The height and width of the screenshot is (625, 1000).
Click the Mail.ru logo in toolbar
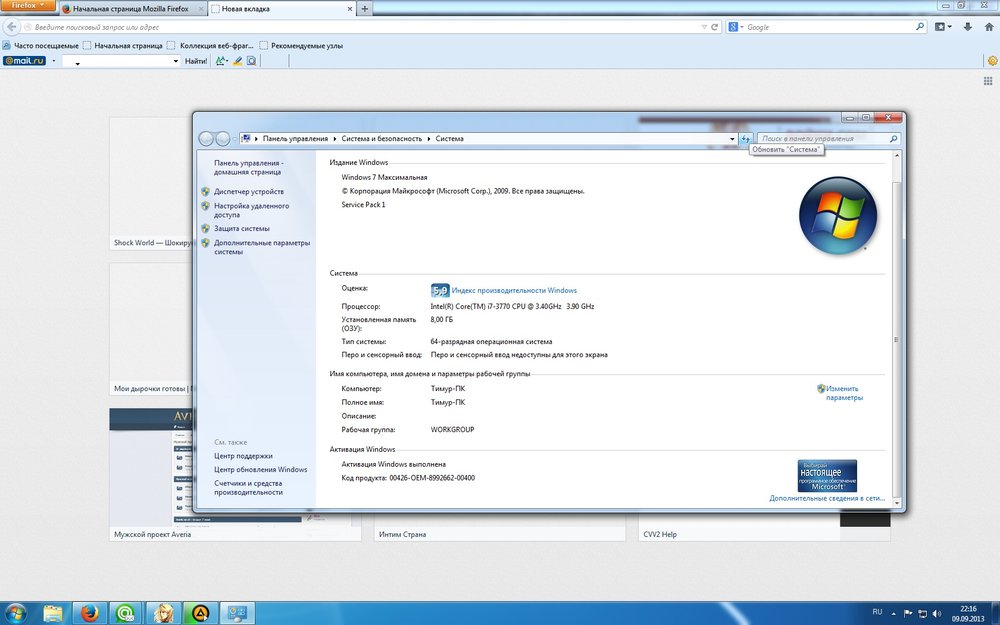click(x=25, y=61)
